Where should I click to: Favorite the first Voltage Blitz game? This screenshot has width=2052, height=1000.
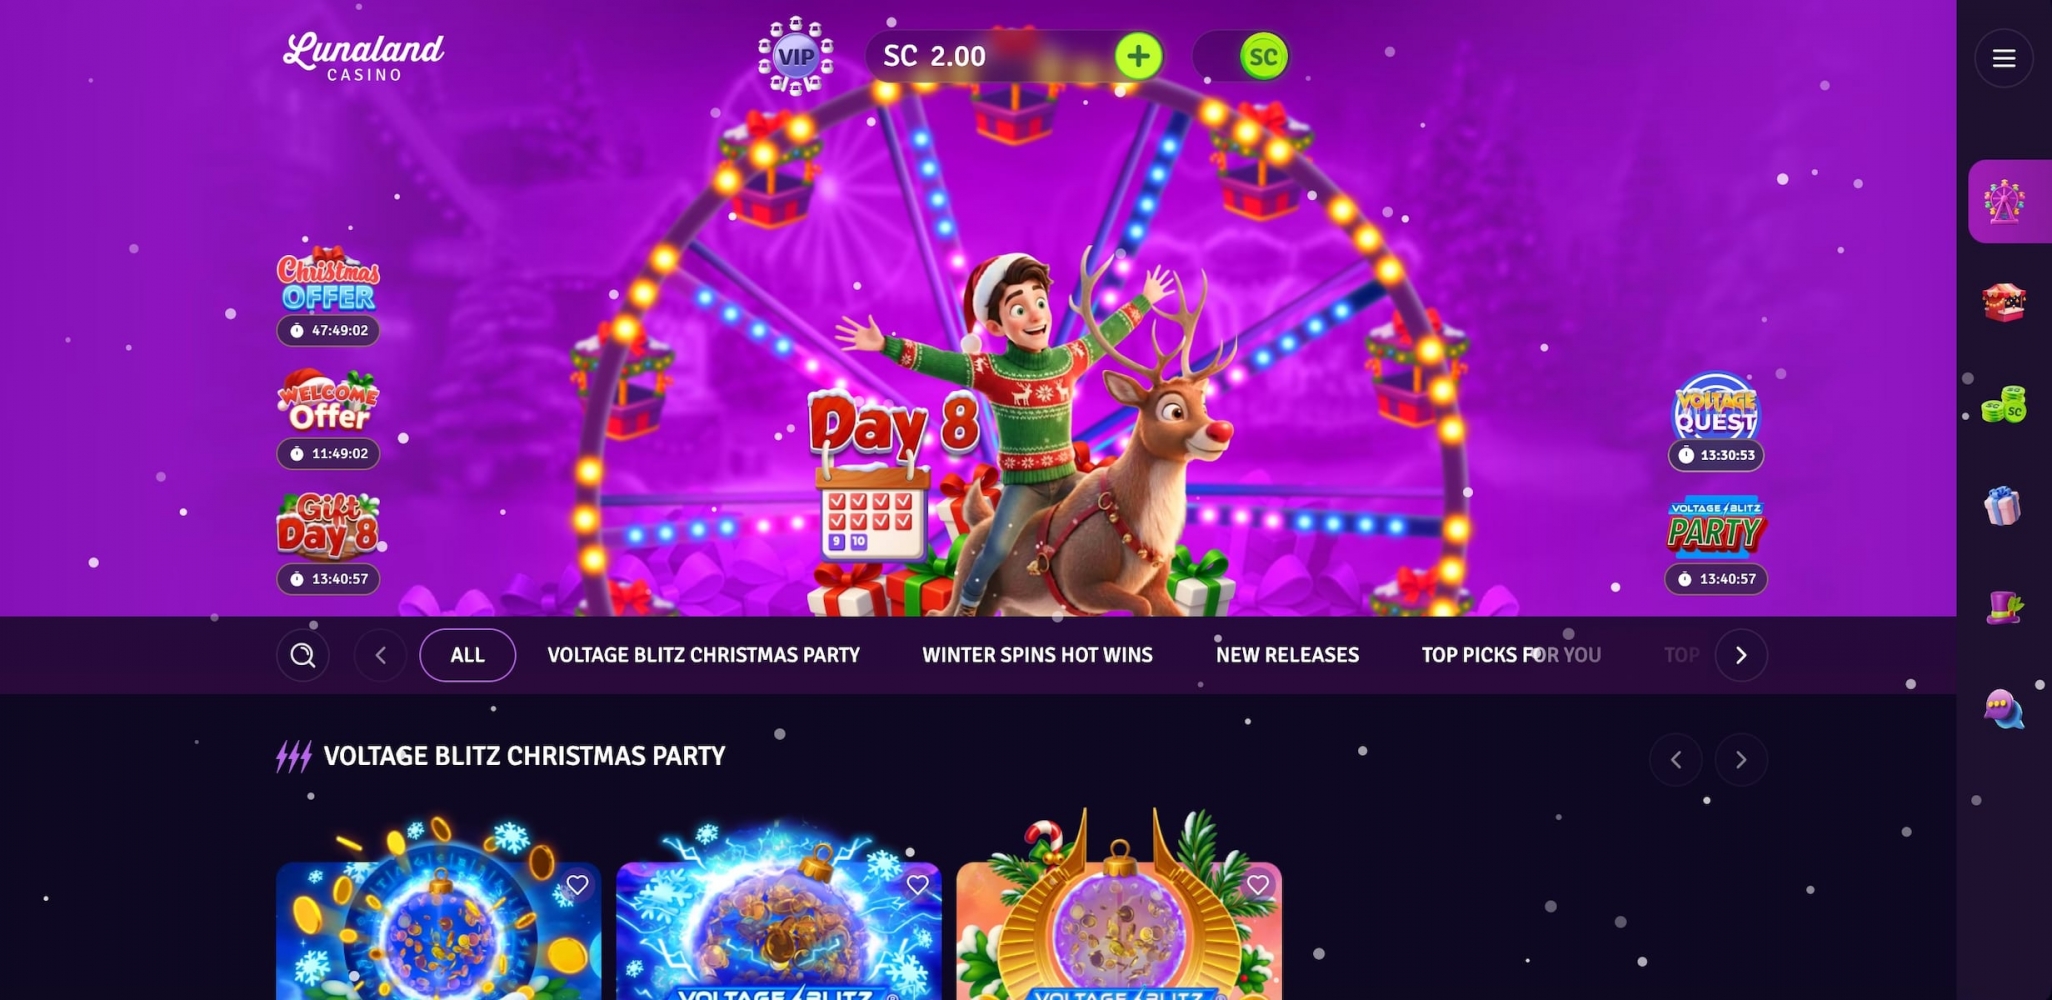click(x=577, y=884)
